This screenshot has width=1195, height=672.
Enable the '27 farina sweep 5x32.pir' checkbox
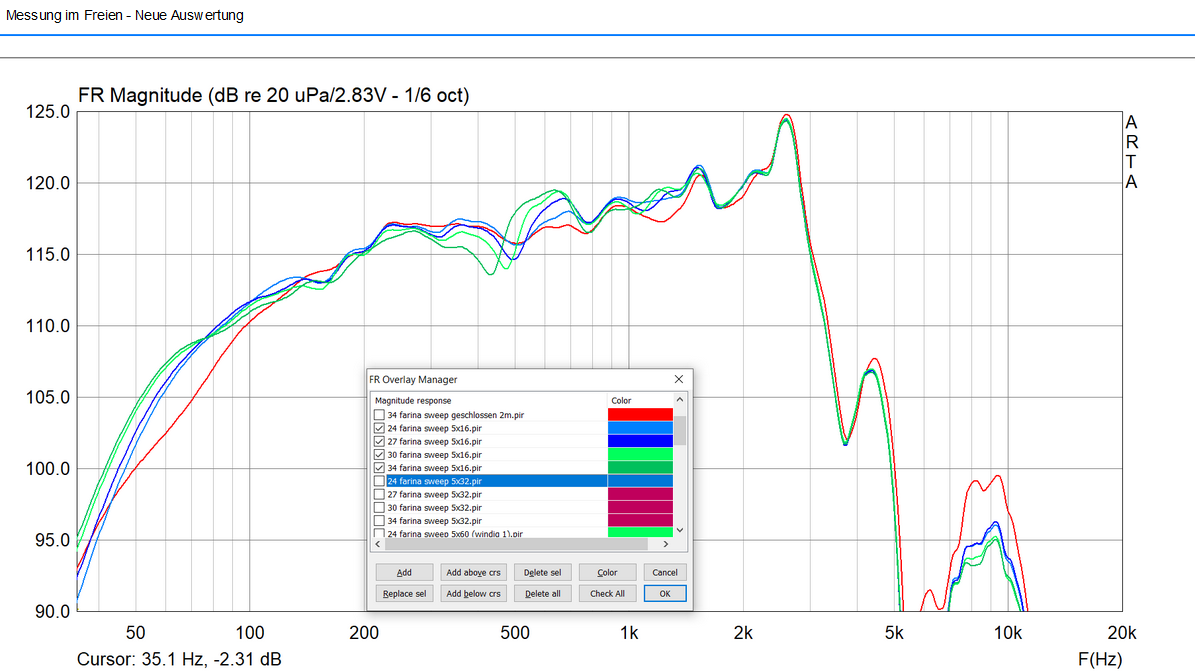tap(379, 494)
